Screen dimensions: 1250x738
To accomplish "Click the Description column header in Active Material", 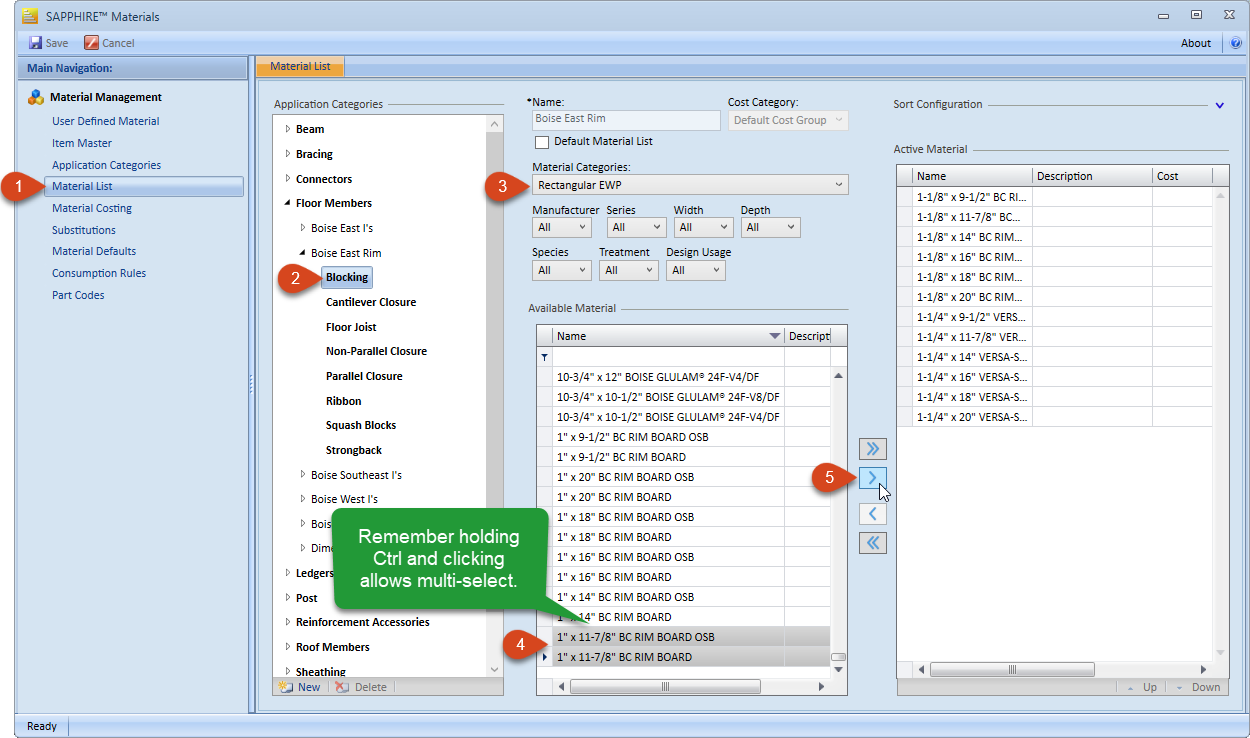I will [1092, 176].
